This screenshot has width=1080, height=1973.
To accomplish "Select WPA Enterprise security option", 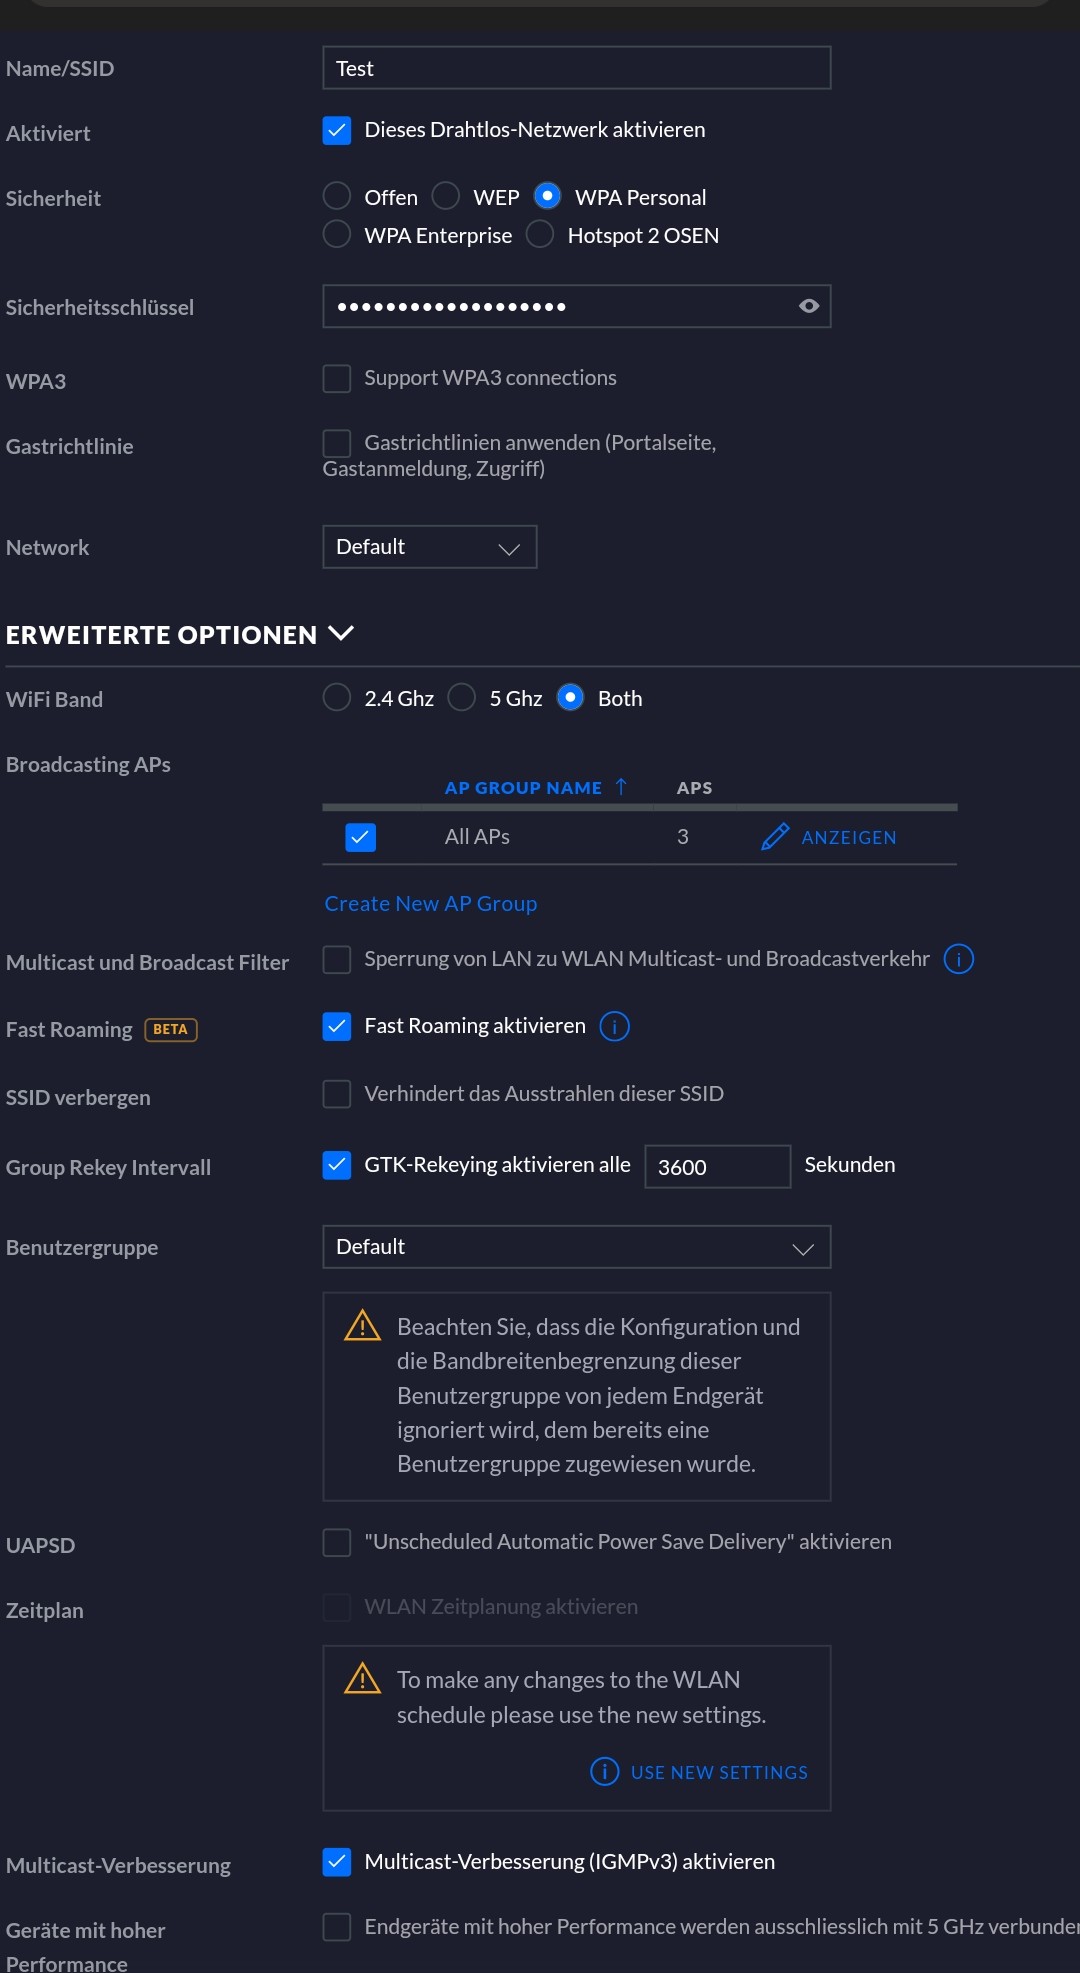I will click(337, 235).
